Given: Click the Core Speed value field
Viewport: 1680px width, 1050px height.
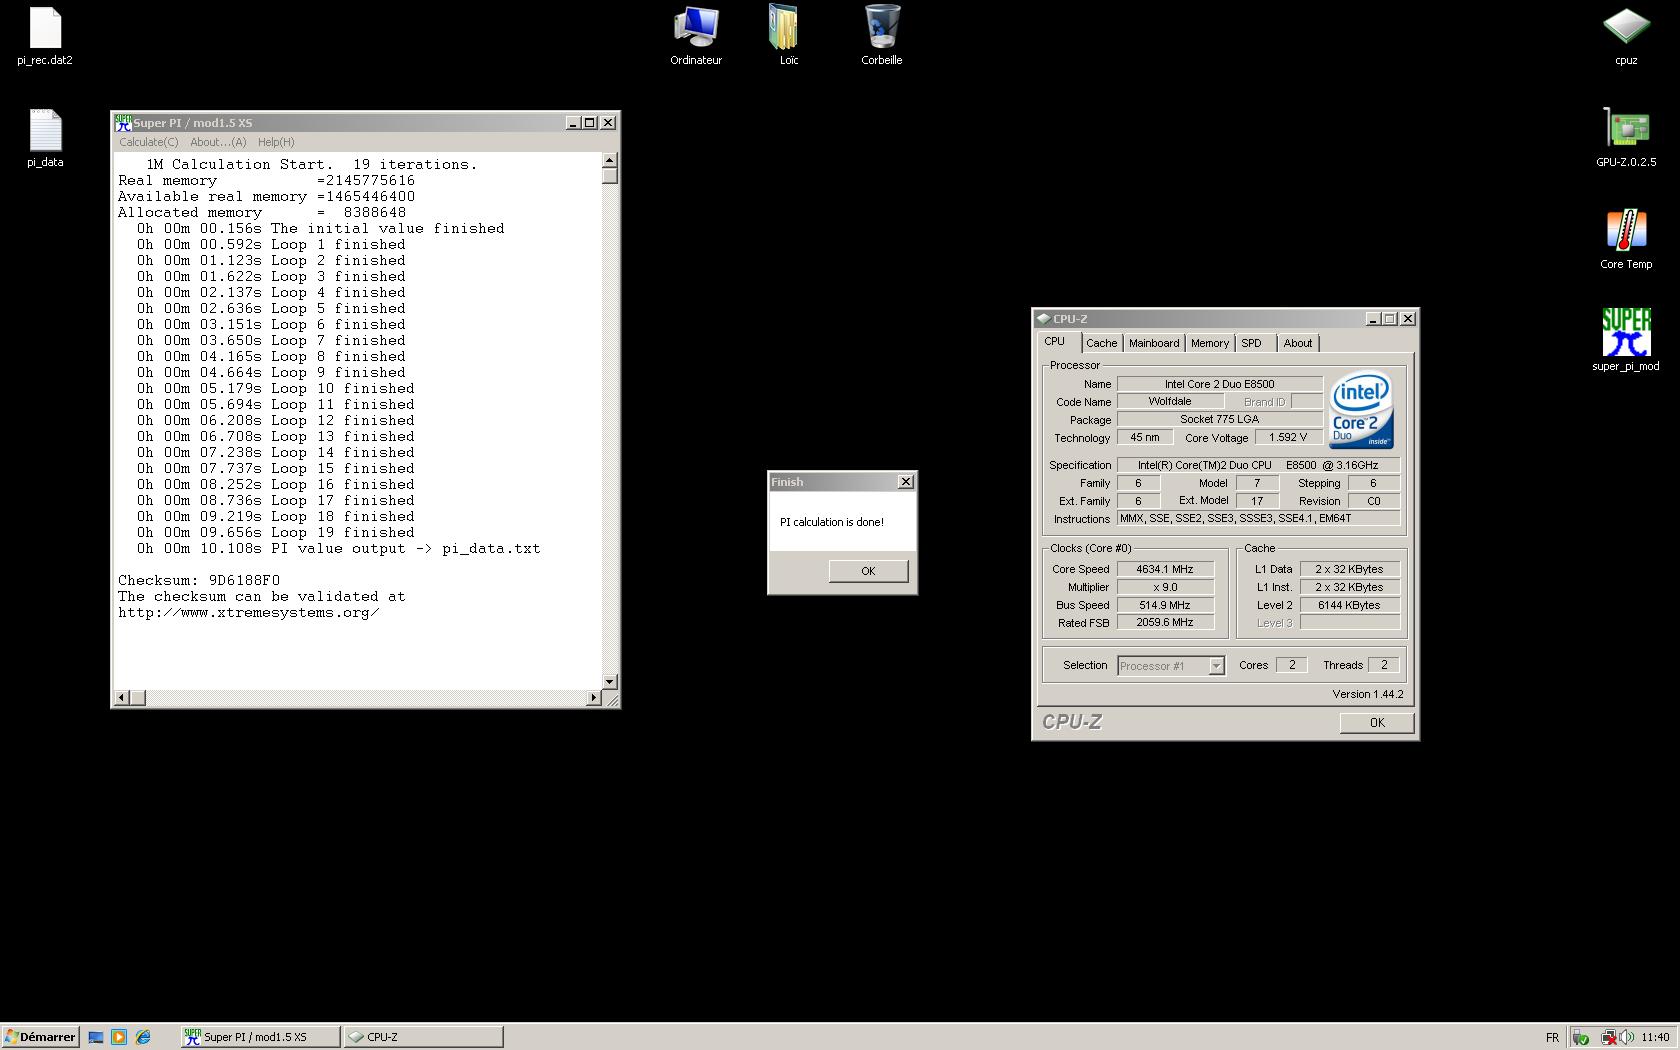Looking at the screenshot, I should coord(1165,569).
